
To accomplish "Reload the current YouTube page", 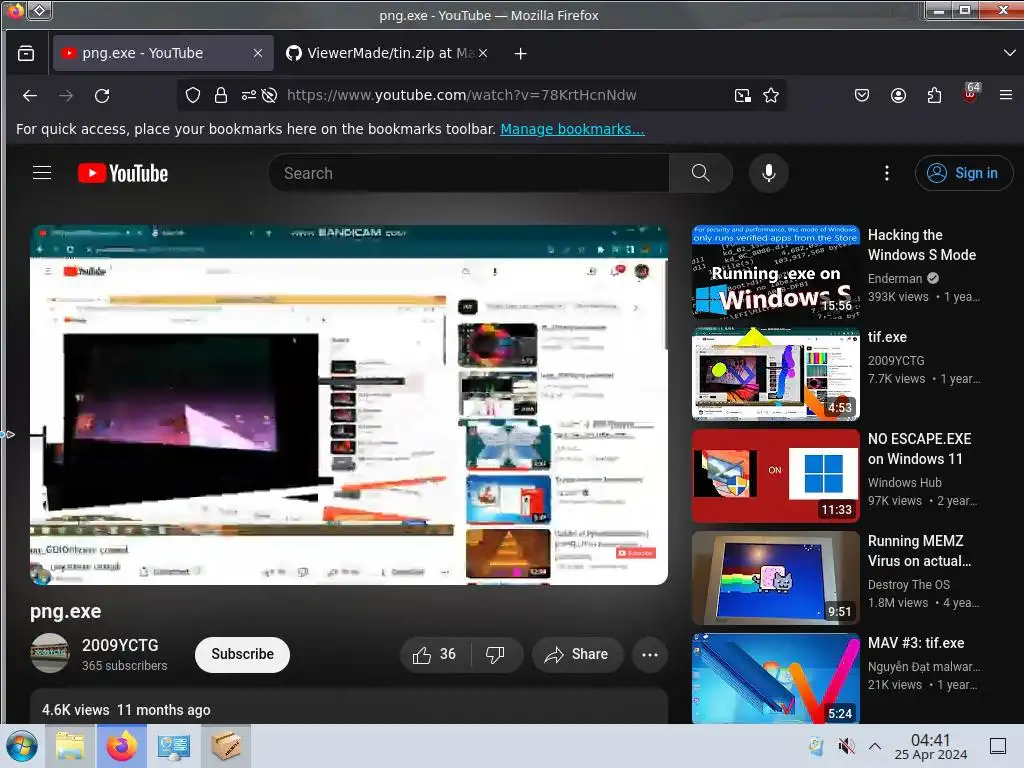I will coord(102,95).
